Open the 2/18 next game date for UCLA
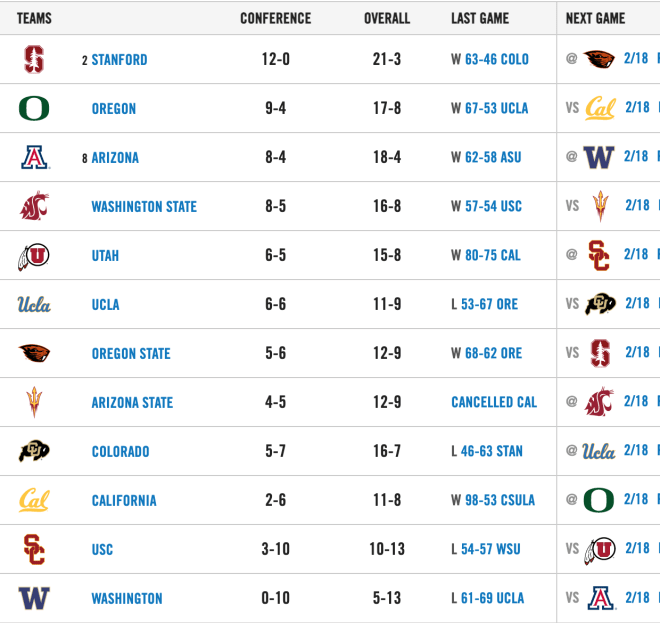The image size is (660, 623). (637, 303)
